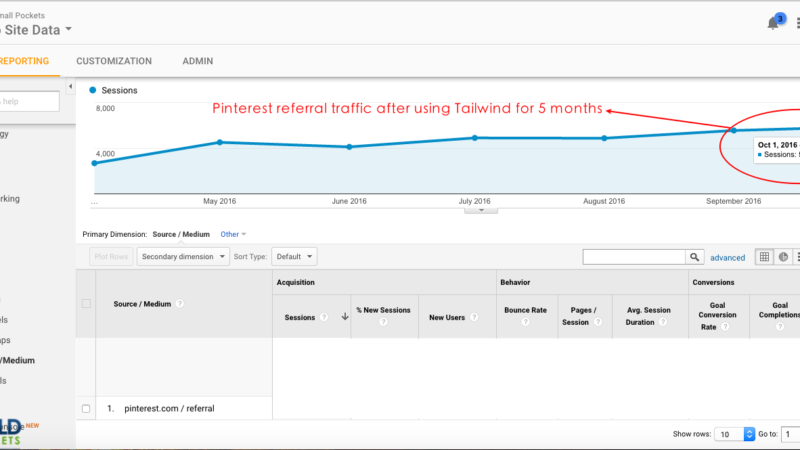Image resolution: width=800 pixels, height=450 pixels.
Task: Expand the Sort Type Default dropdown
Action: click(295, 257)
